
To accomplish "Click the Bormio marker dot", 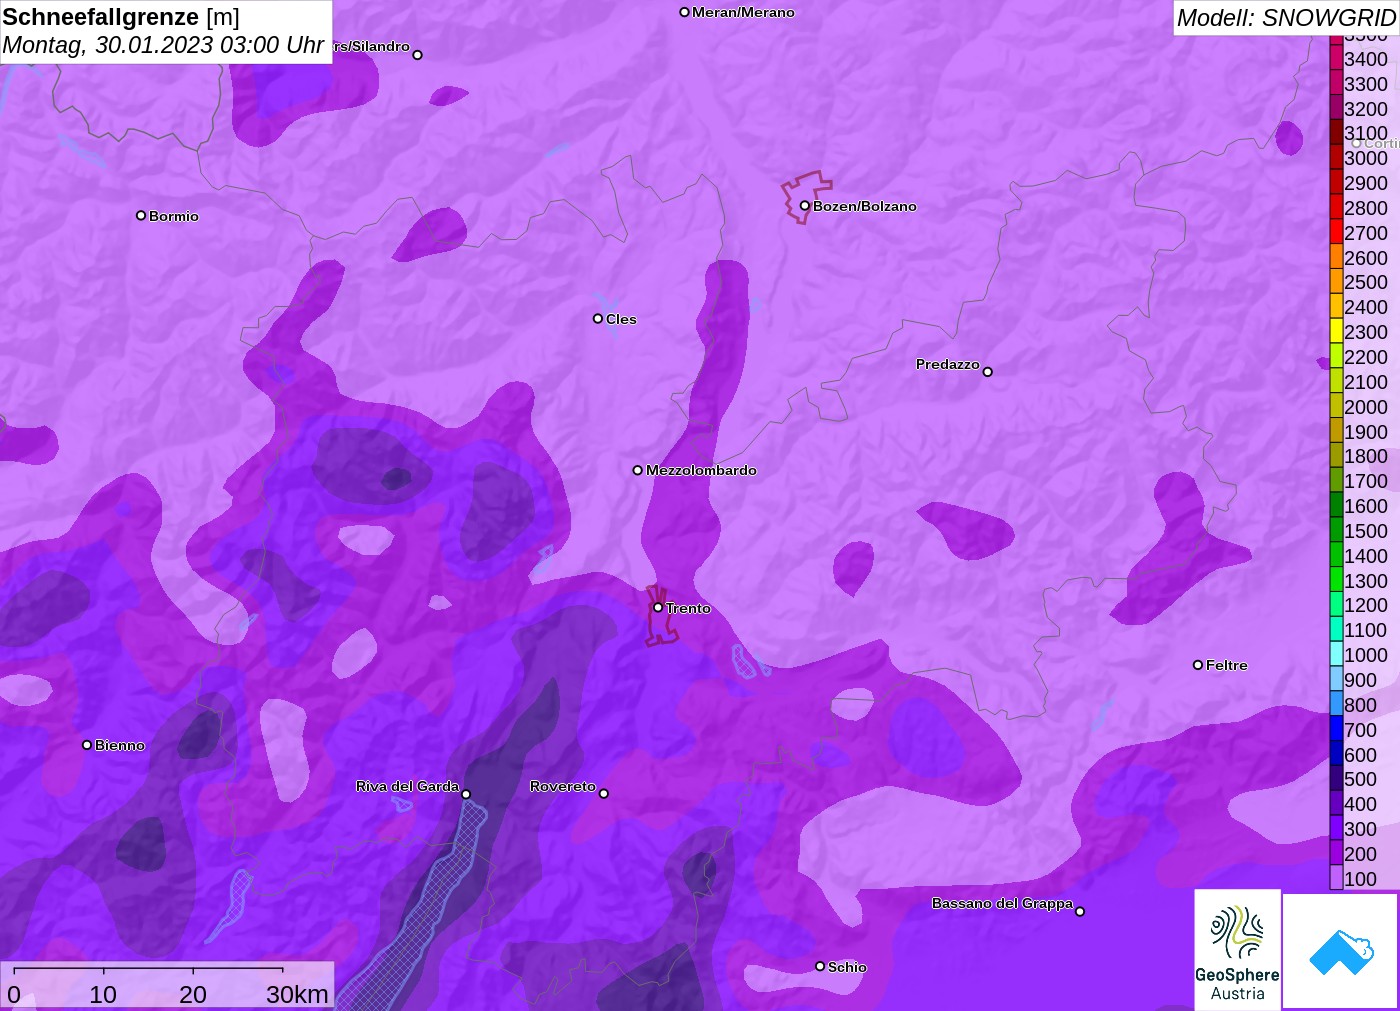I will coord(141,215).
